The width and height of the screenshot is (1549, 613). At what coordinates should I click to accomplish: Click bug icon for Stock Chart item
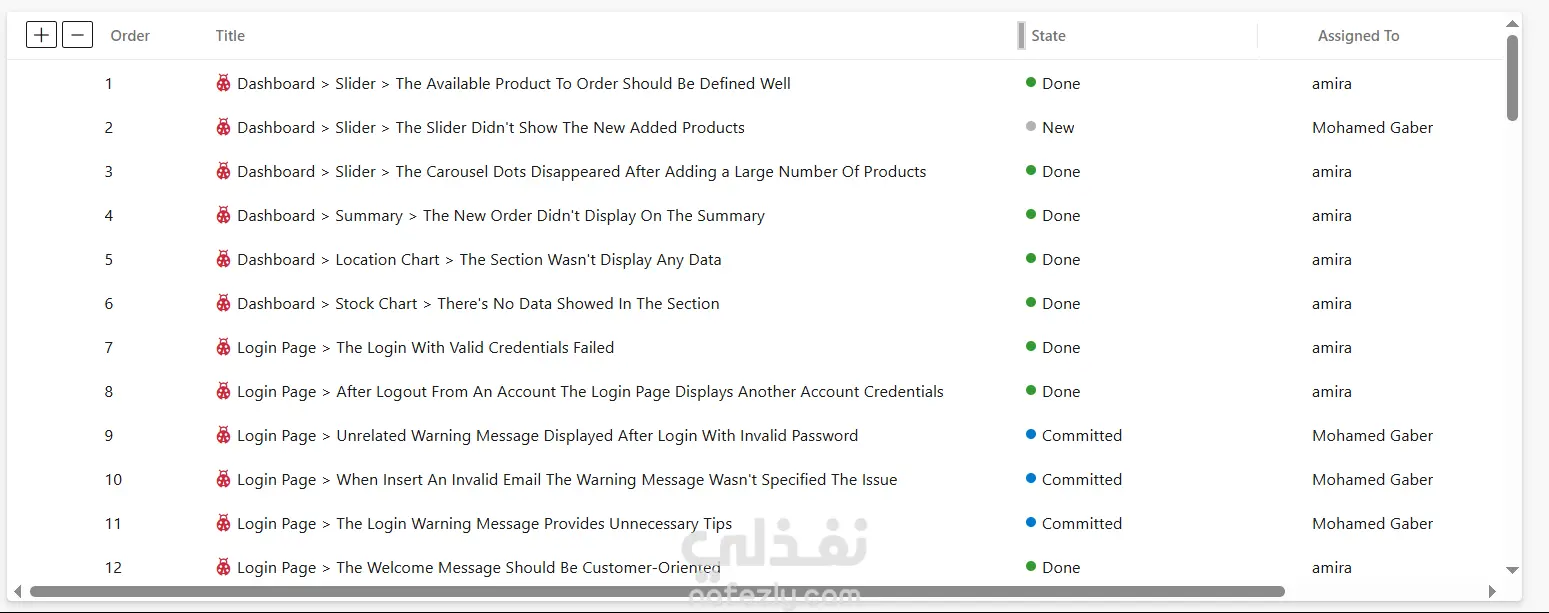pos(224,303)
